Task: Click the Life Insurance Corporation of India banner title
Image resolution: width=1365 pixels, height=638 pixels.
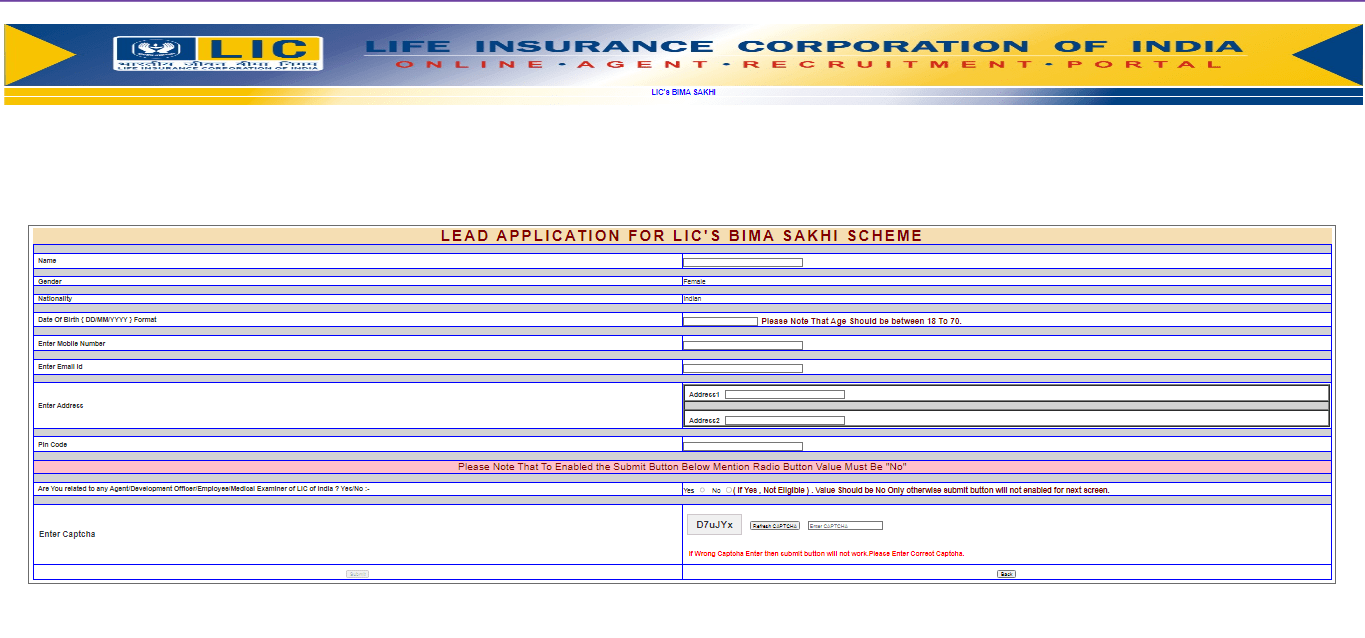Action: coord(803,46)
